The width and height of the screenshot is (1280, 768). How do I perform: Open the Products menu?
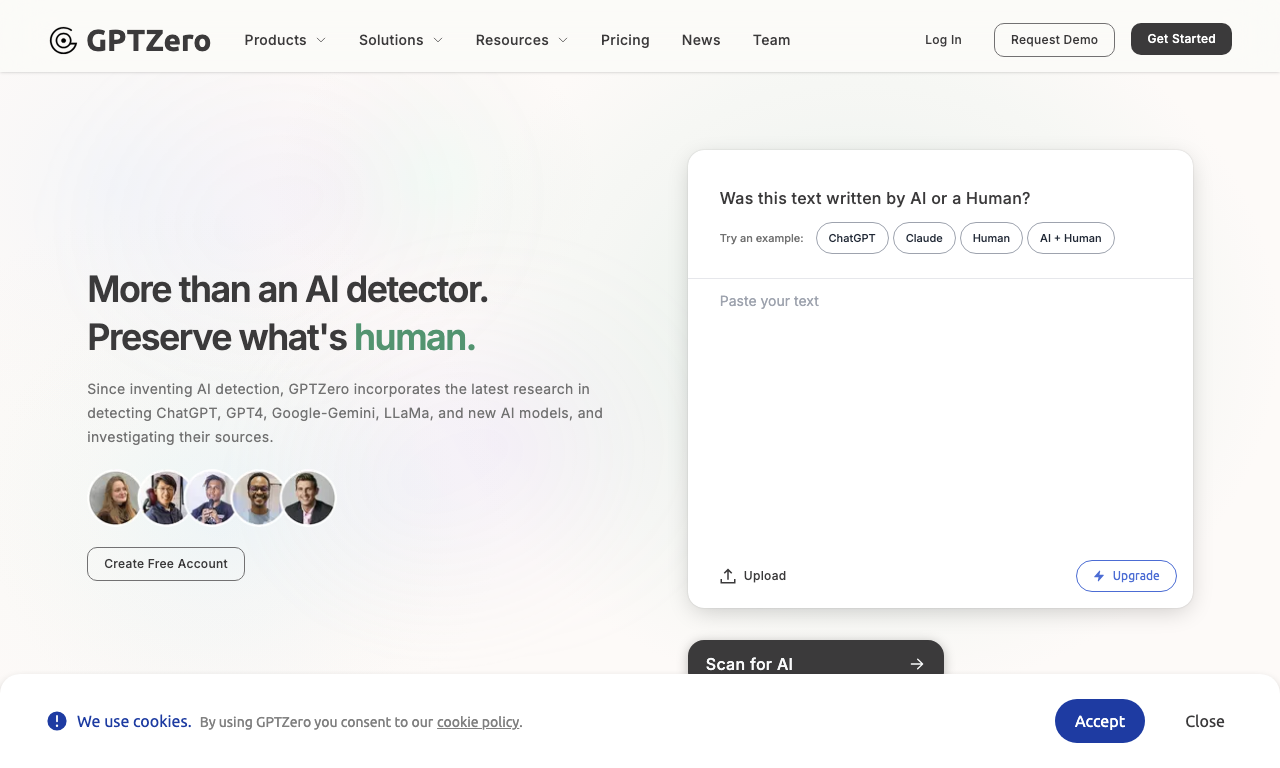(285, 40)
